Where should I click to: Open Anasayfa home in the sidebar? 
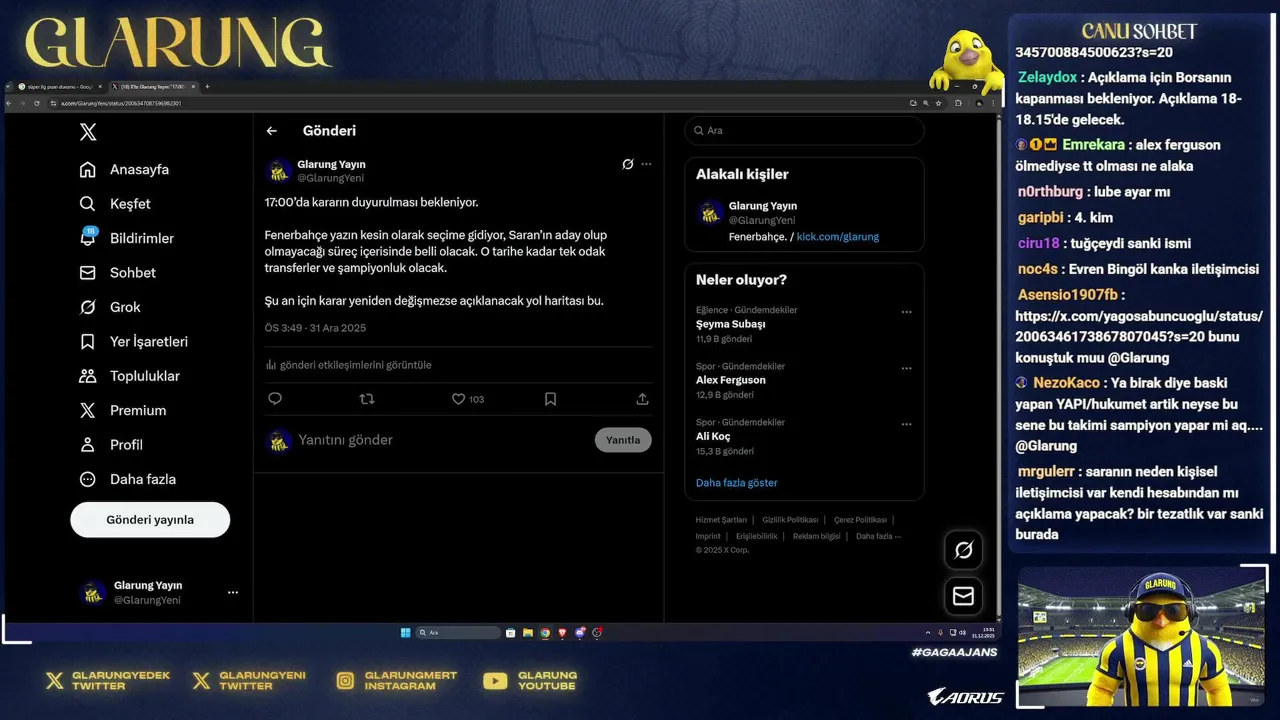coord(124,170)
